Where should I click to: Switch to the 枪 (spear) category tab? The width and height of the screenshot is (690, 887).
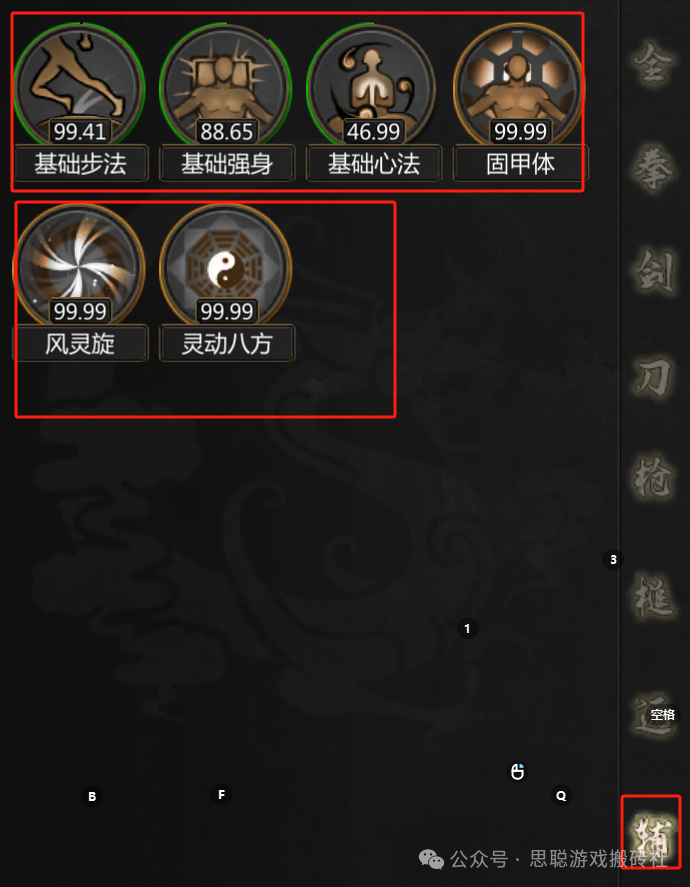[653, 479]
